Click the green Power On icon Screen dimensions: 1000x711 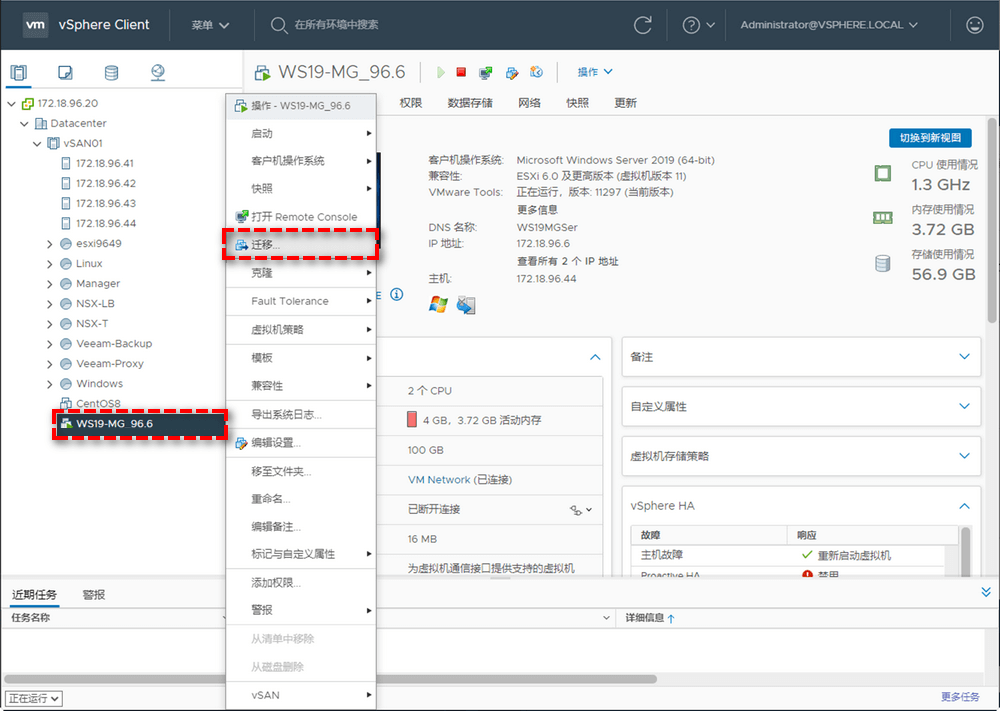click(x=441, y=72)
